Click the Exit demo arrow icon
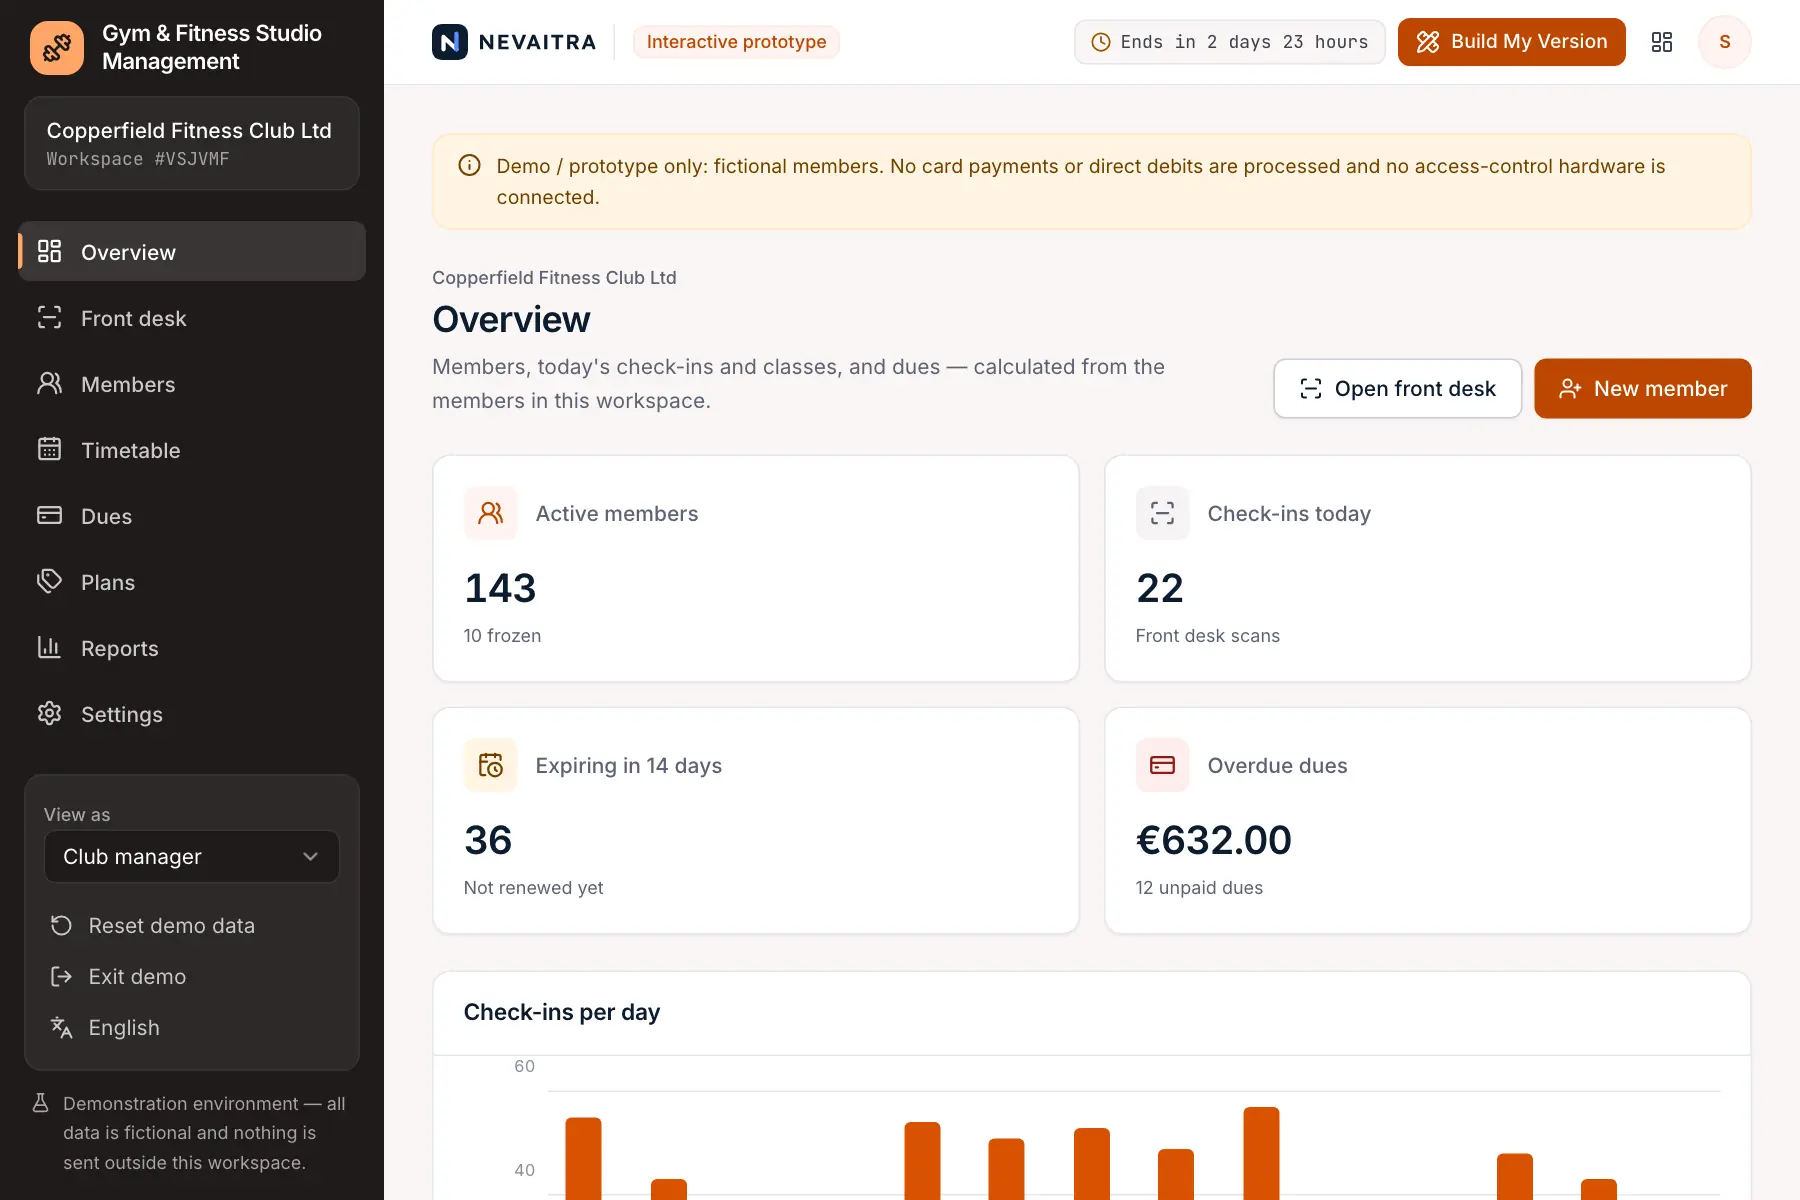The image size is (1800, 1200). pyautogui.click(x=62, y=977)
